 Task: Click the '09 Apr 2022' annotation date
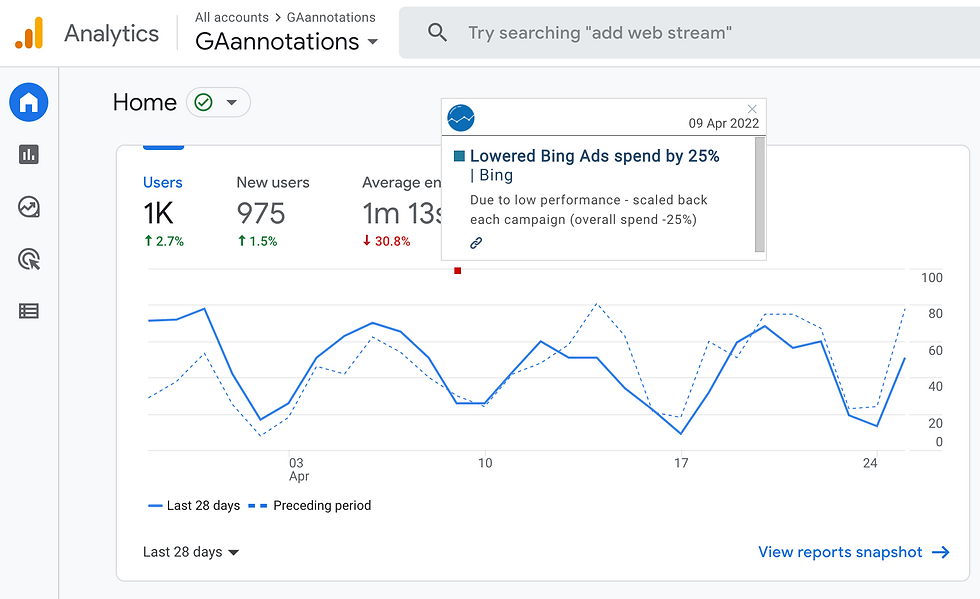tap(724, 123)
